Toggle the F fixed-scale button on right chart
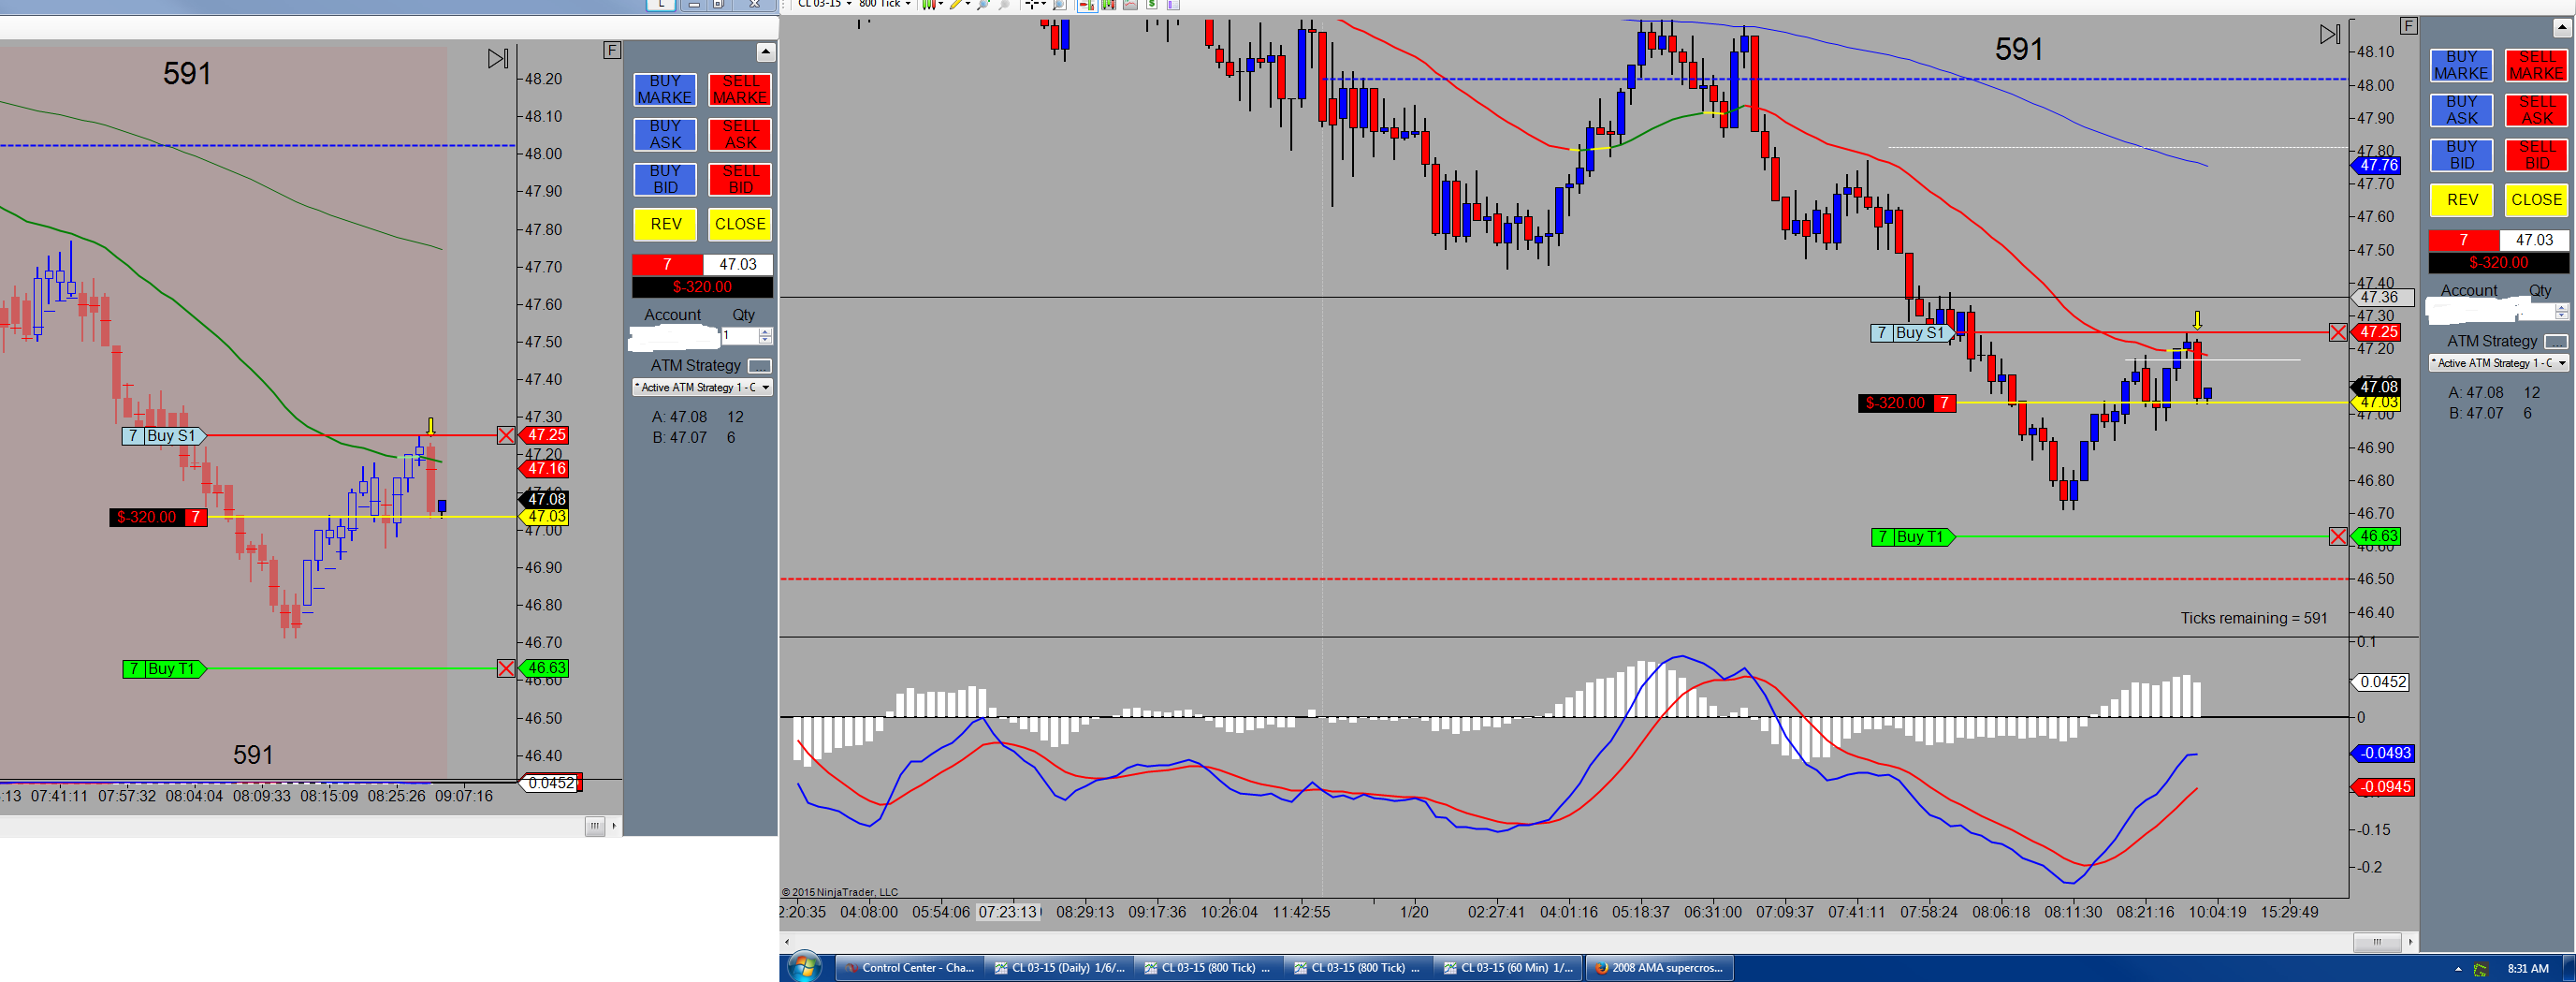Image resolution: width=2576 pixels, height=982 pixels. click(2408, 26)
